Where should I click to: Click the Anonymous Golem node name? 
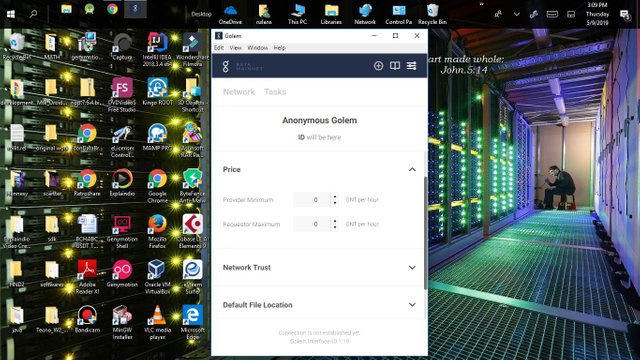click(320, 120)
